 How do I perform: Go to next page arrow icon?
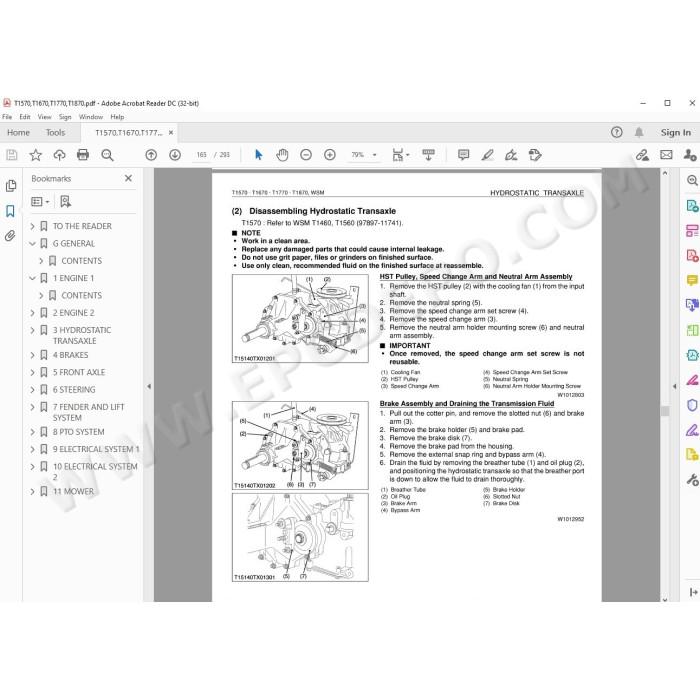point(175,155)
